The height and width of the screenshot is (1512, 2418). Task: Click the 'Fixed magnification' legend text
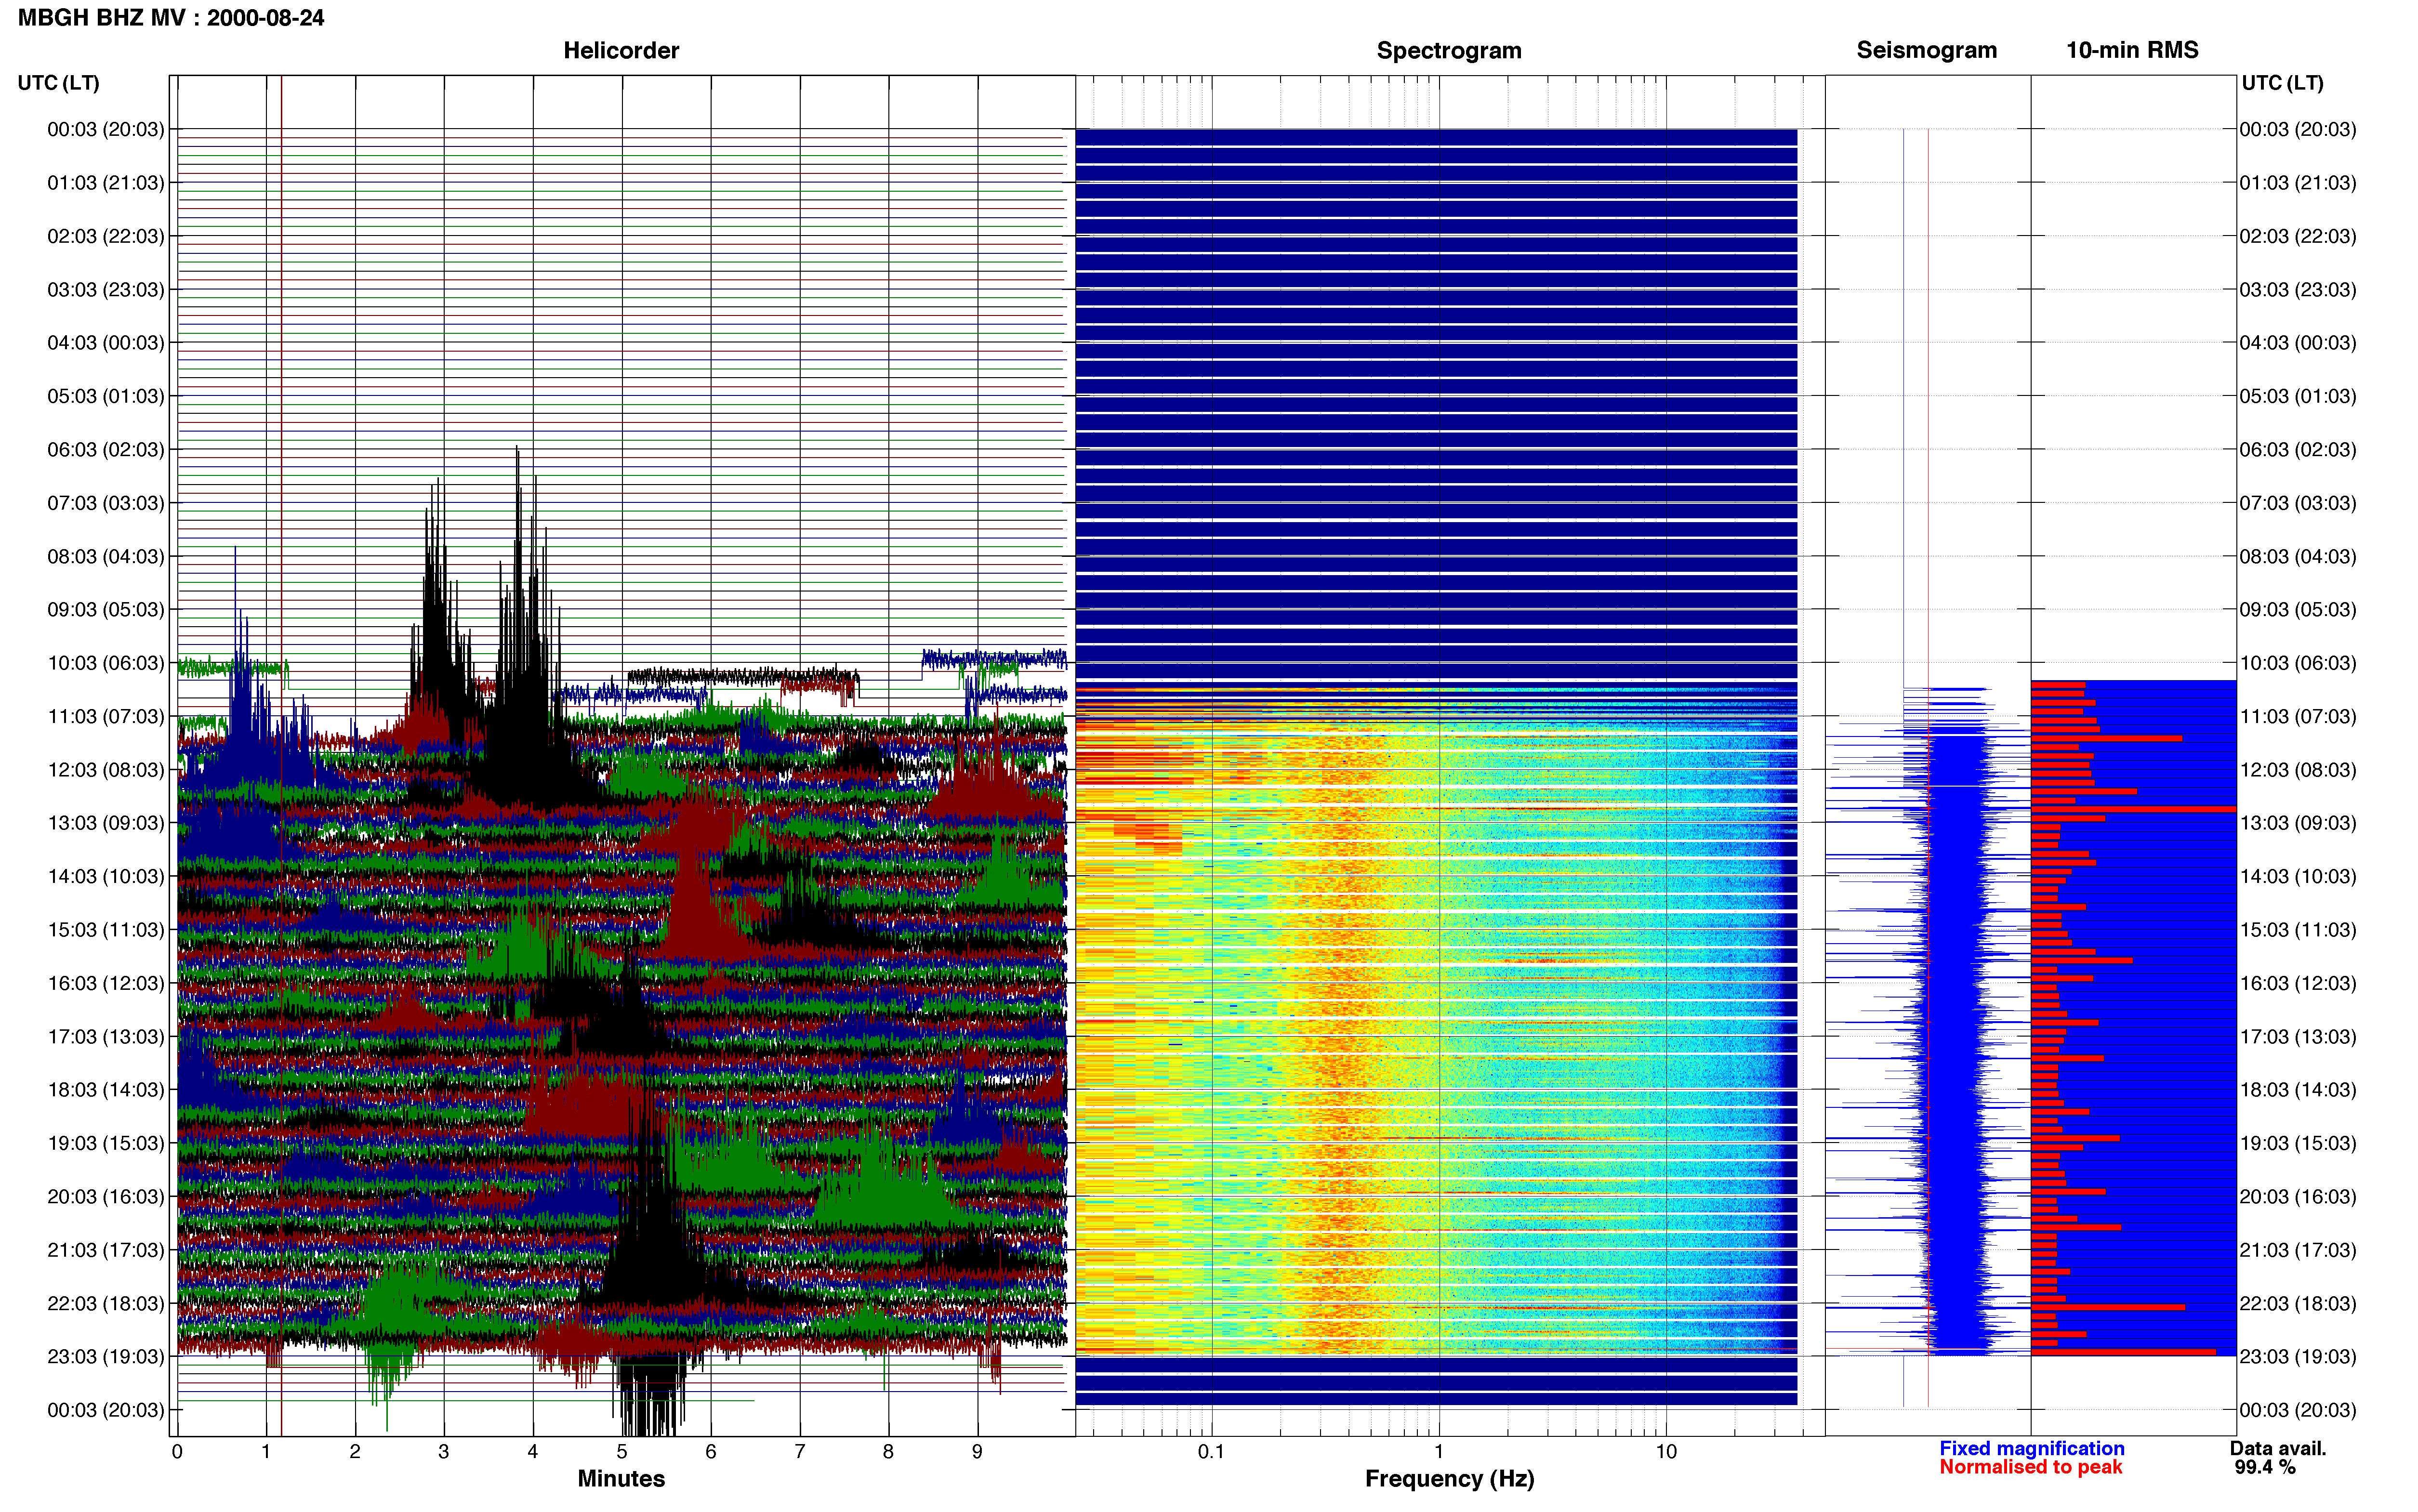coord(2032,1448)
